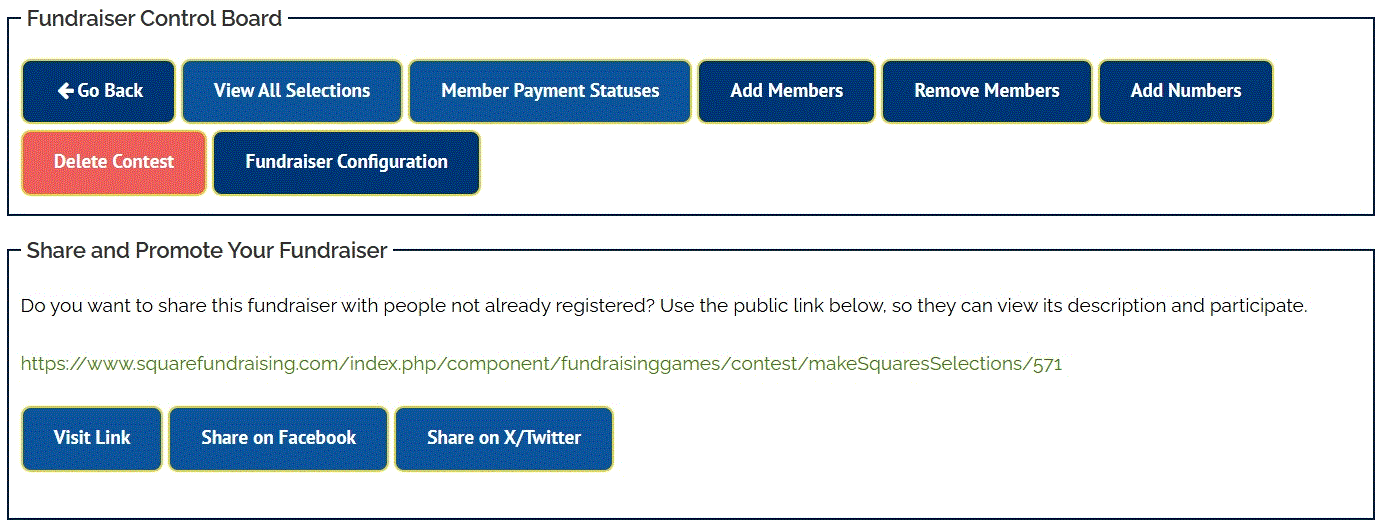This screenshot has height=528, width=1381.
Task: Open View All Selections
Action: coord(292,91)
